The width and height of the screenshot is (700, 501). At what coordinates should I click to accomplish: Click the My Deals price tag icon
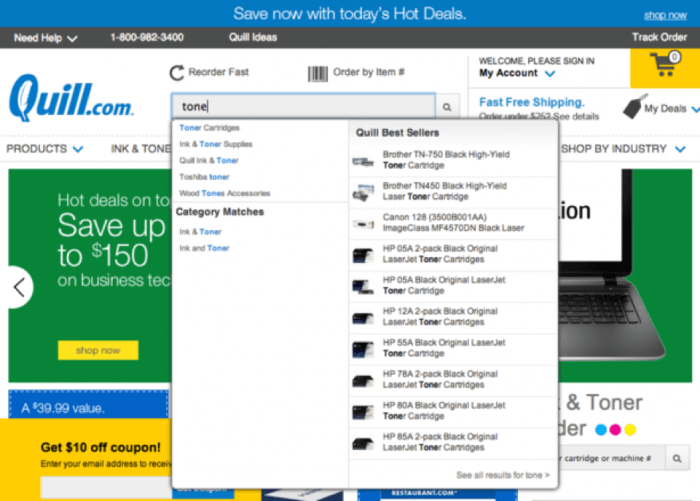(x=634, y=107)
